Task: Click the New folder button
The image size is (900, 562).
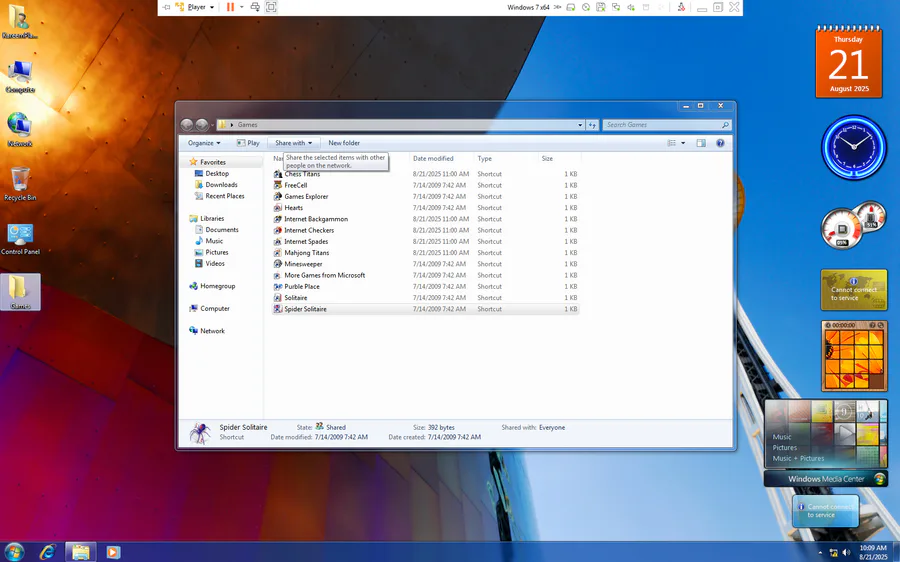Action: tap(344, 143)
